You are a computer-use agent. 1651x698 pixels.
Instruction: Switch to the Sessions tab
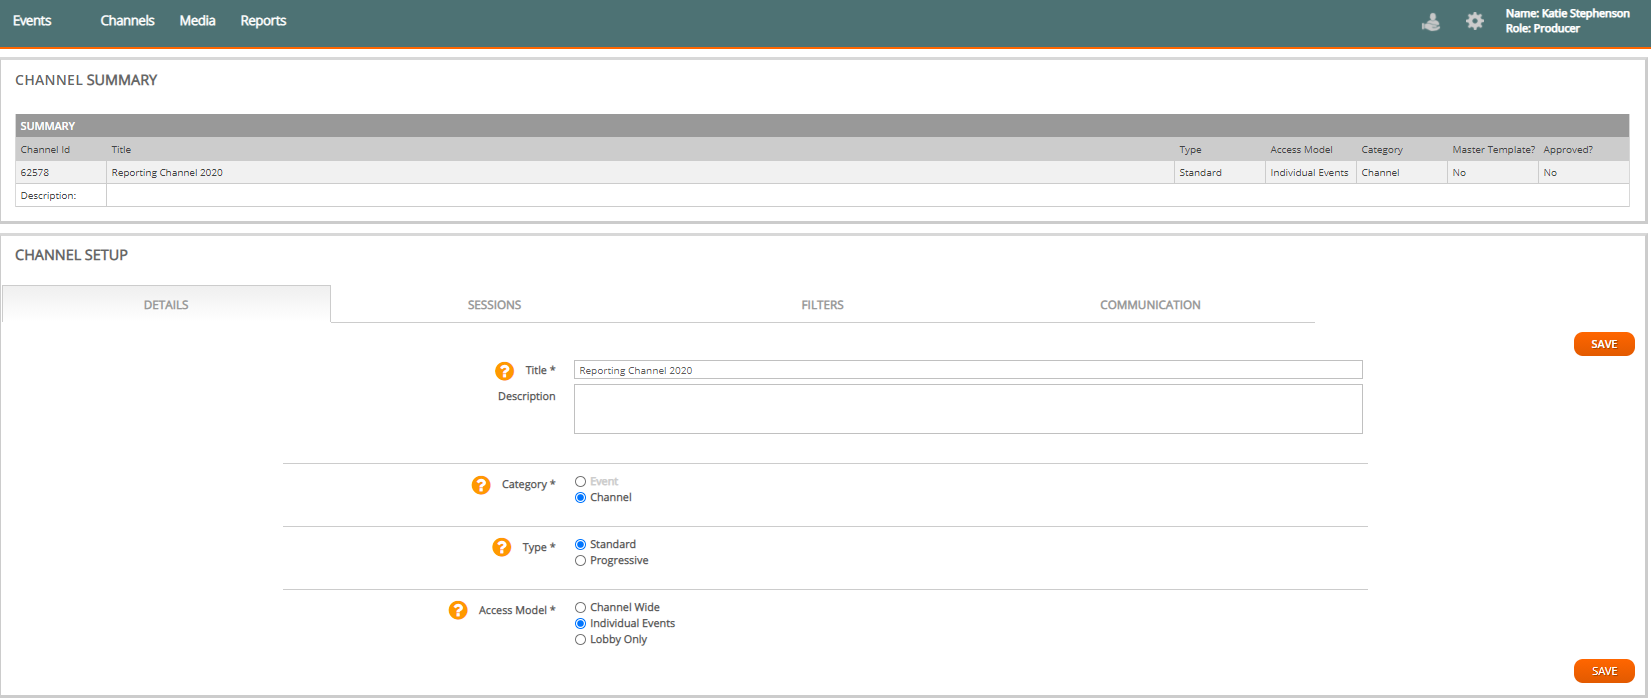pyautogui.click(x=494, y=305)
